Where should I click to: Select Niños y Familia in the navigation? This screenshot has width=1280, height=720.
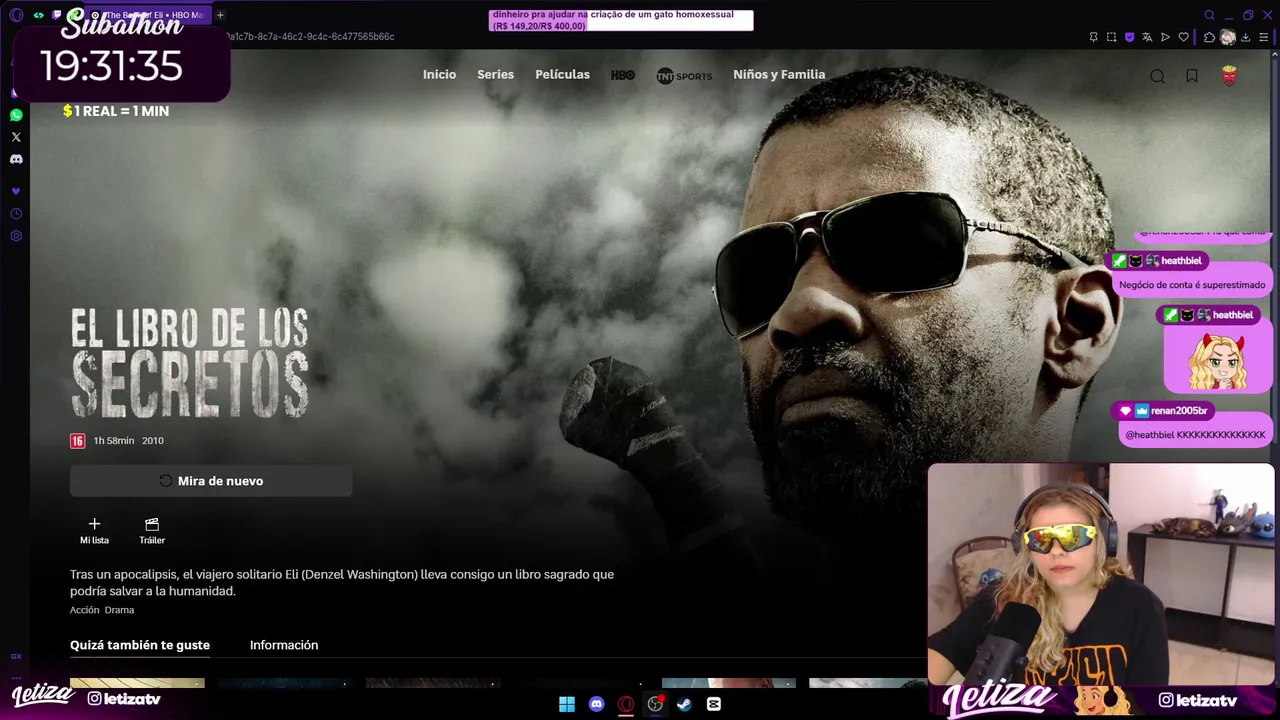(x=779, y=75)
